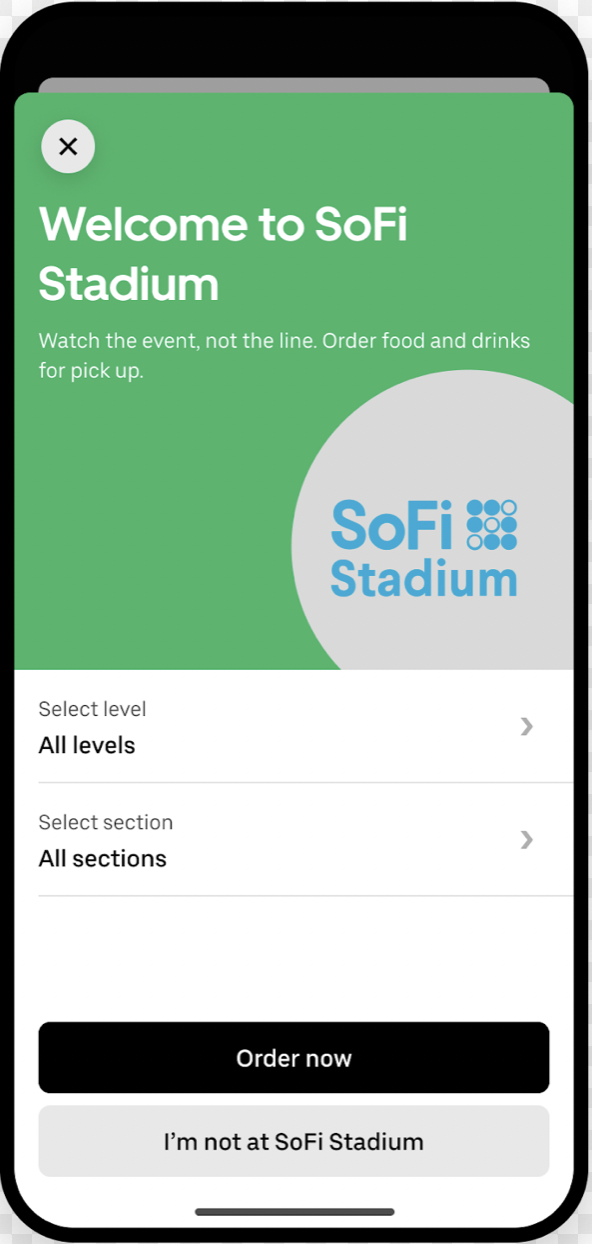
Task: Select the All sections value text
Action: [x=102, y=858]
